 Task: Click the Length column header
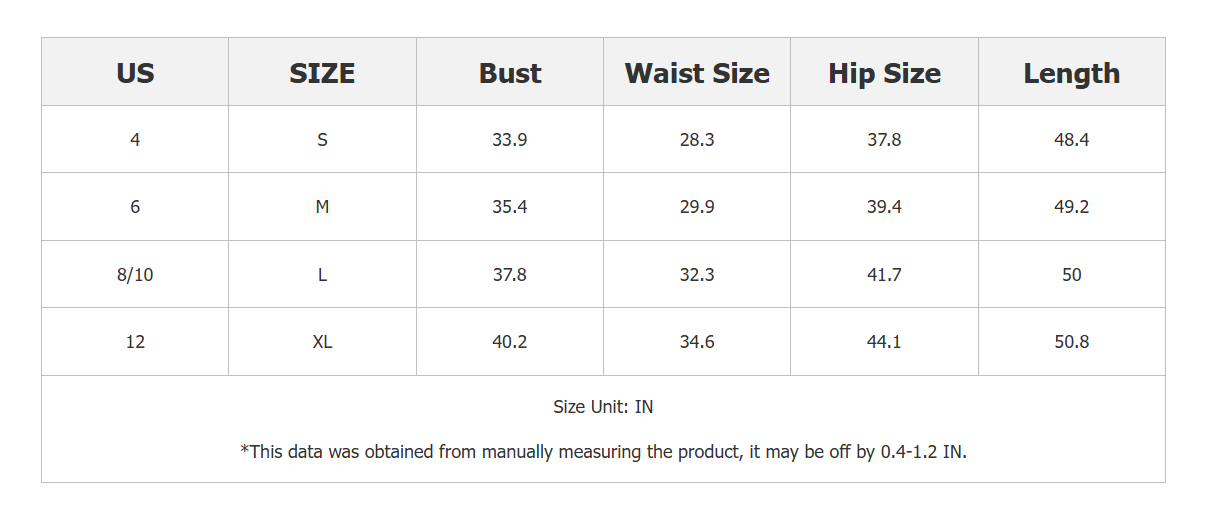(1071, 73)
